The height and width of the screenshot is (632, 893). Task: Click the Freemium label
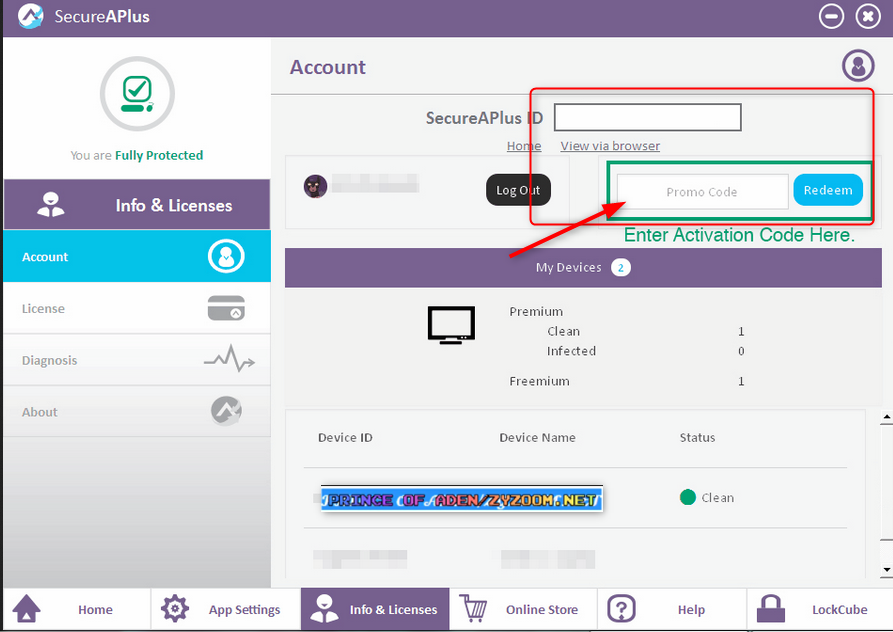coord(539,381)
